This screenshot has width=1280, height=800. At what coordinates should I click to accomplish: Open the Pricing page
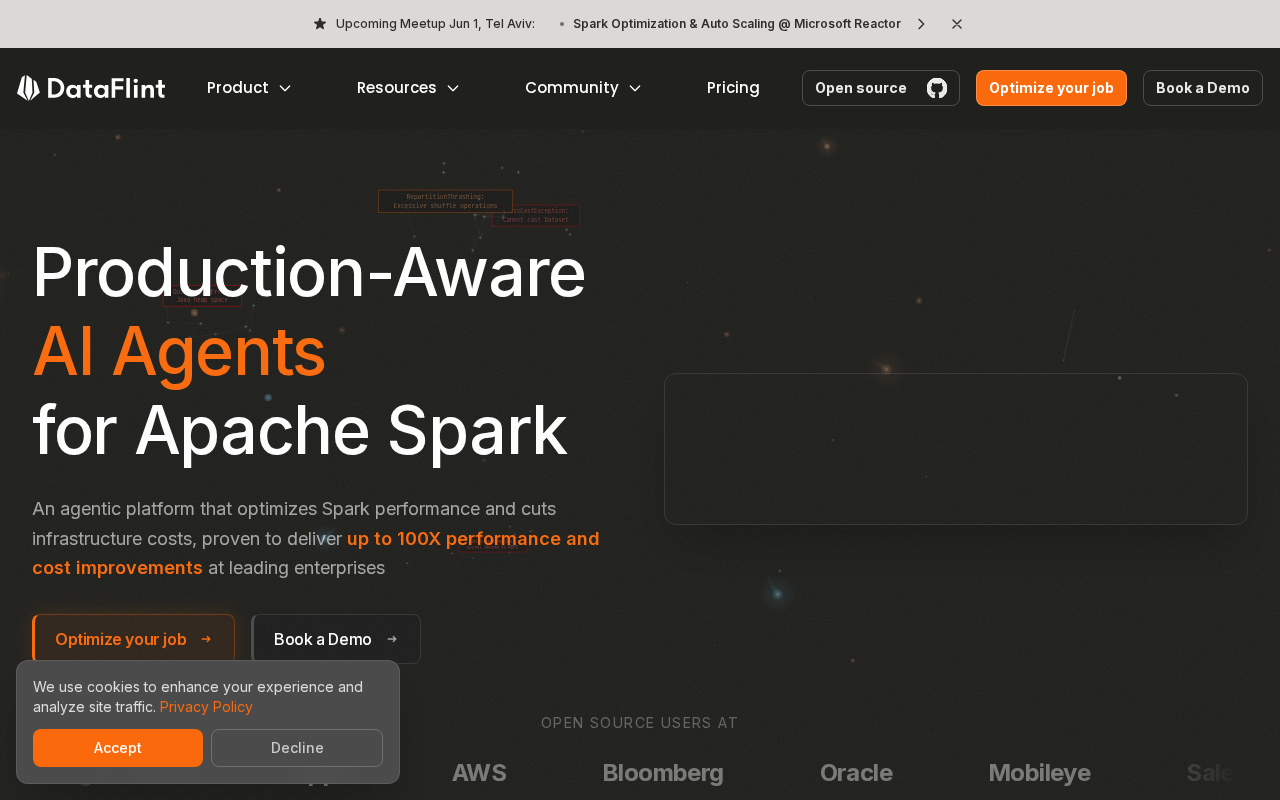pyautogui.click(x=733, y=88)
